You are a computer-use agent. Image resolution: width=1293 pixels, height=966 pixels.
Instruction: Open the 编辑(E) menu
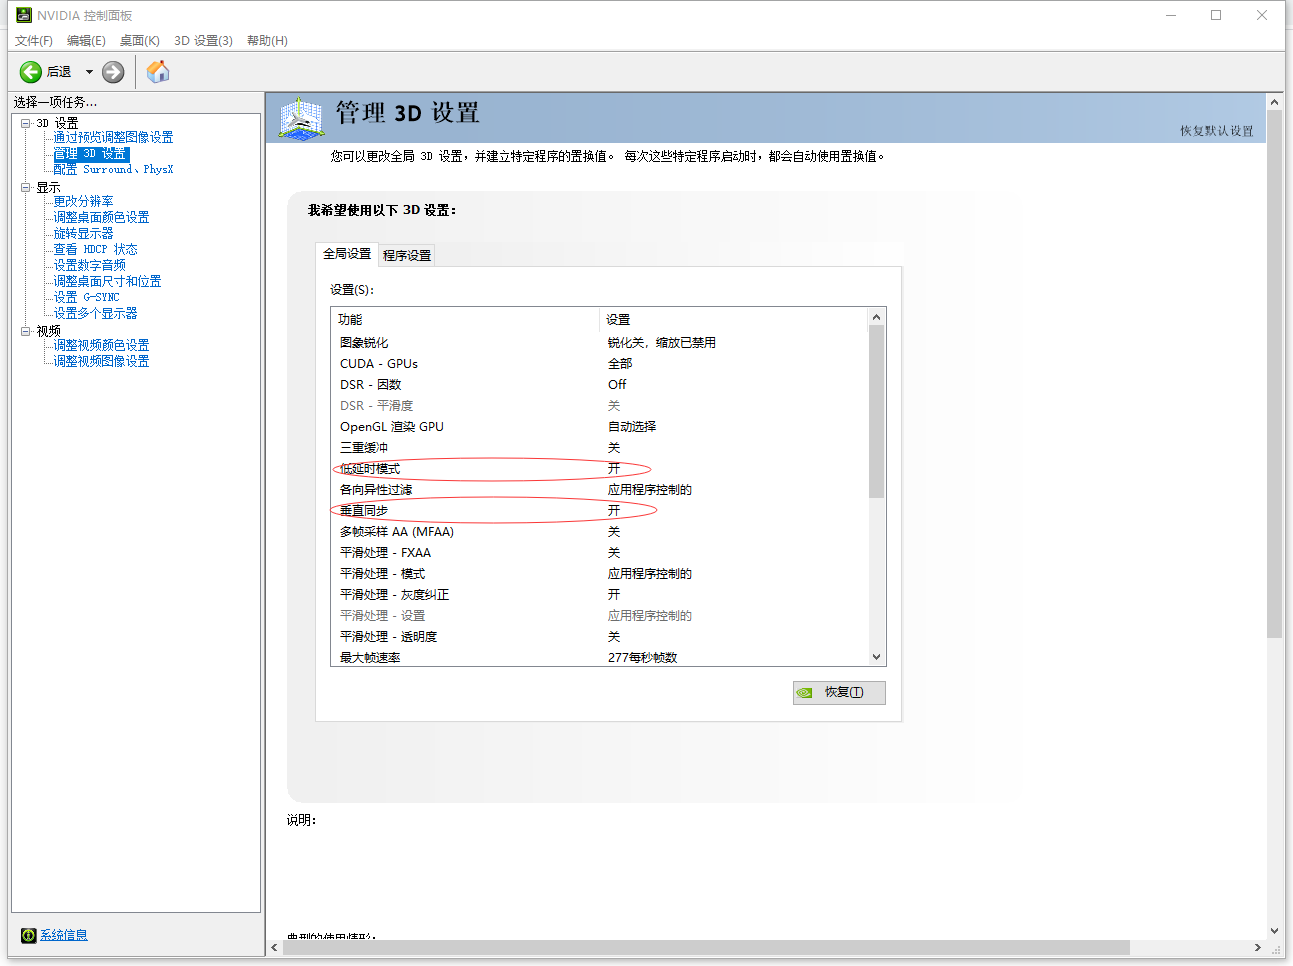pos(86,41)
